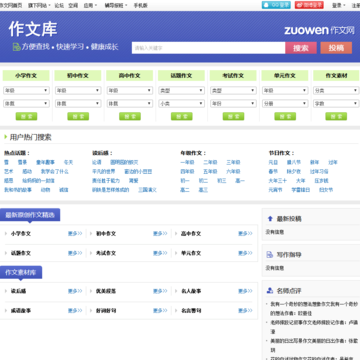Open the 小类 dropdown under 话题作文
The width and height of the screenshot is (360, 360).
click(181, 104)
